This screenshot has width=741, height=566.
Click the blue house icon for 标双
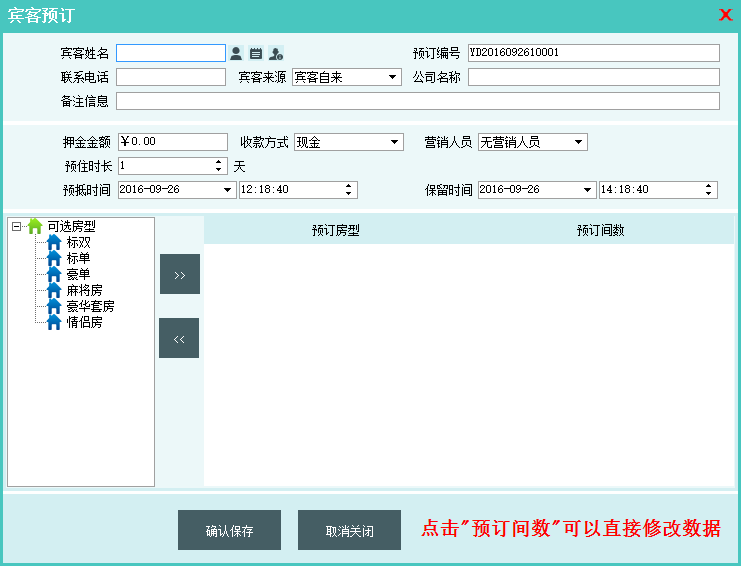(x=54, y=242)
